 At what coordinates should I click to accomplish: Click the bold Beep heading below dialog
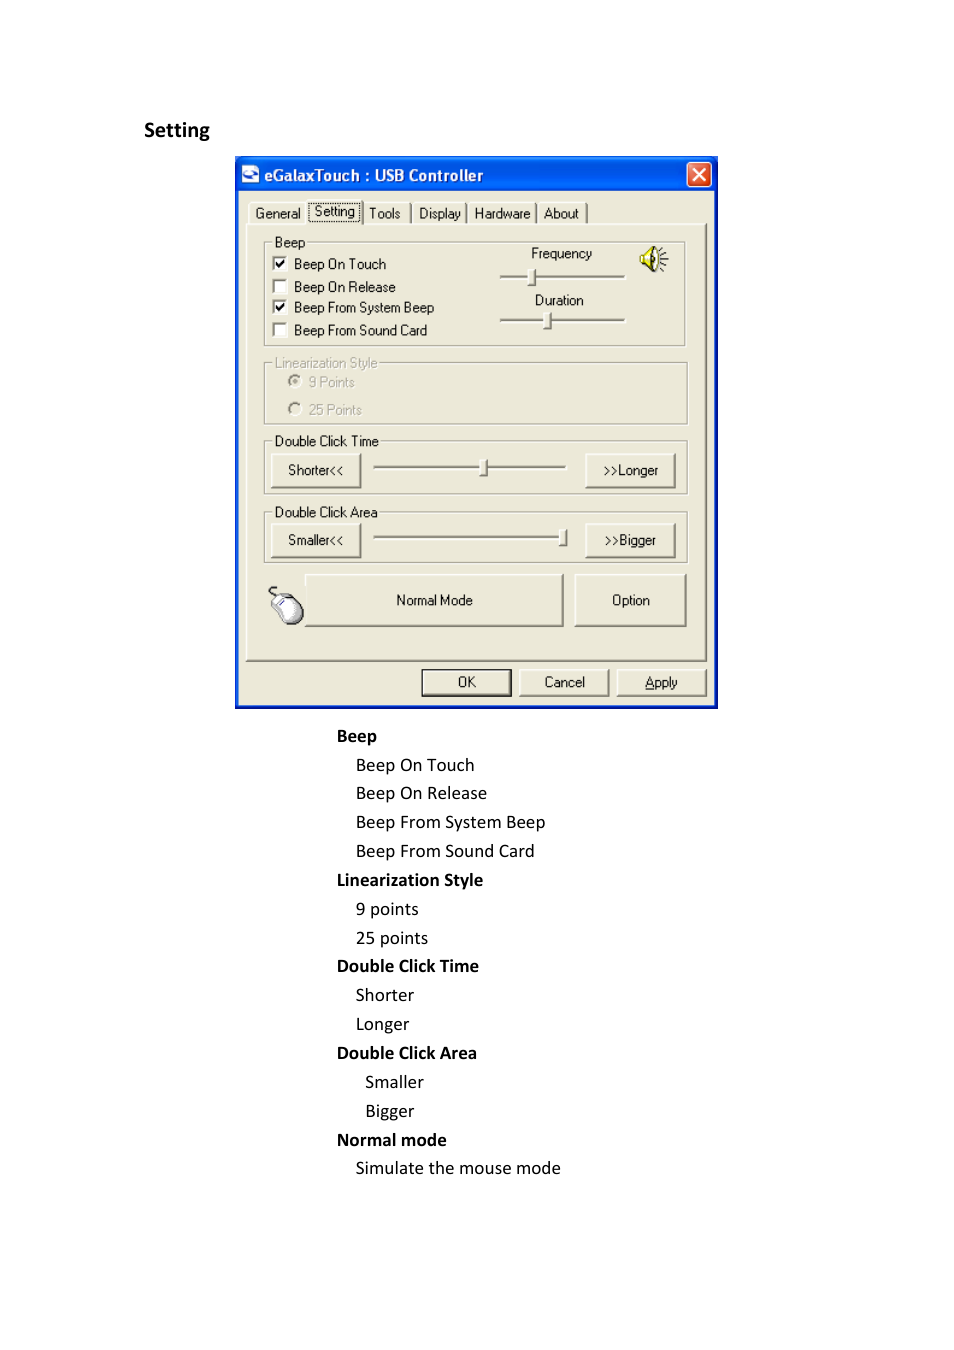point(357,736)
